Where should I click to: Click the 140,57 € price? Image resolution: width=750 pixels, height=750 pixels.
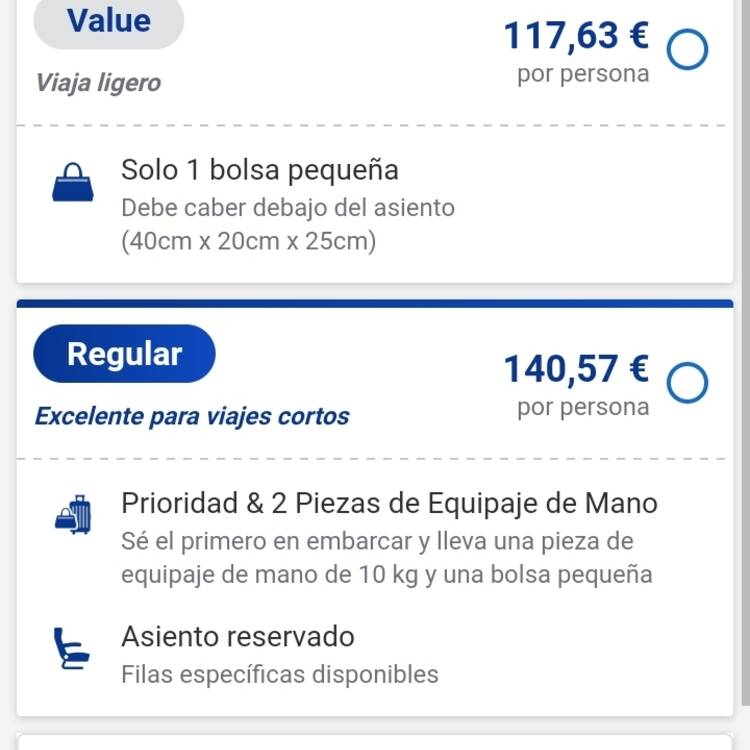coord(576,369)
